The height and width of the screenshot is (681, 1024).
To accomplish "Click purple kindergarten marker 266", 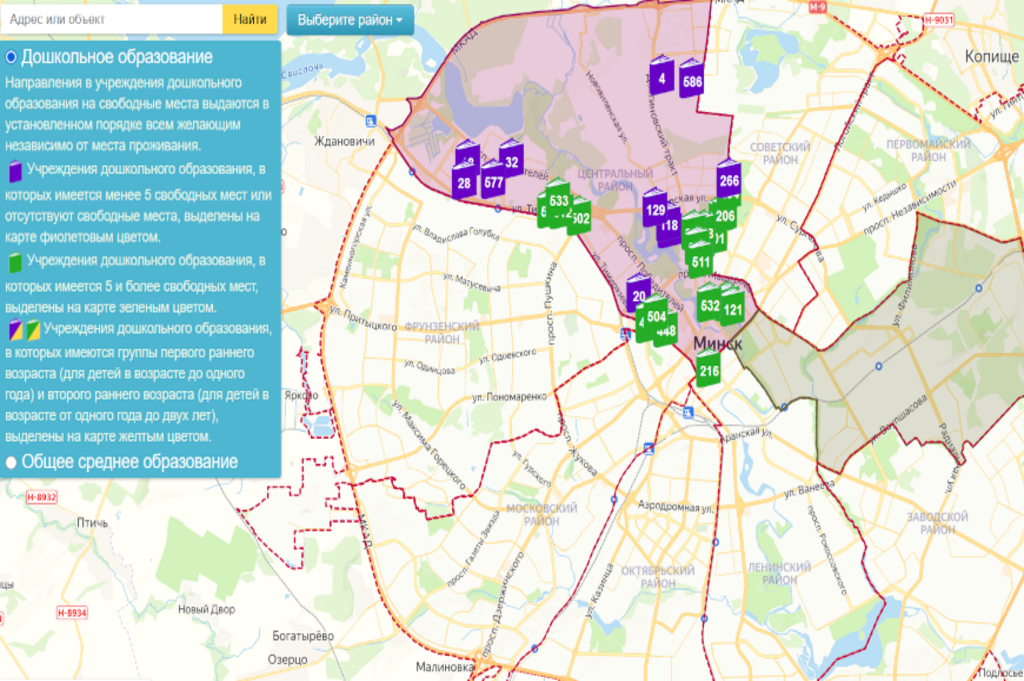I will click(x=729, y=180).
